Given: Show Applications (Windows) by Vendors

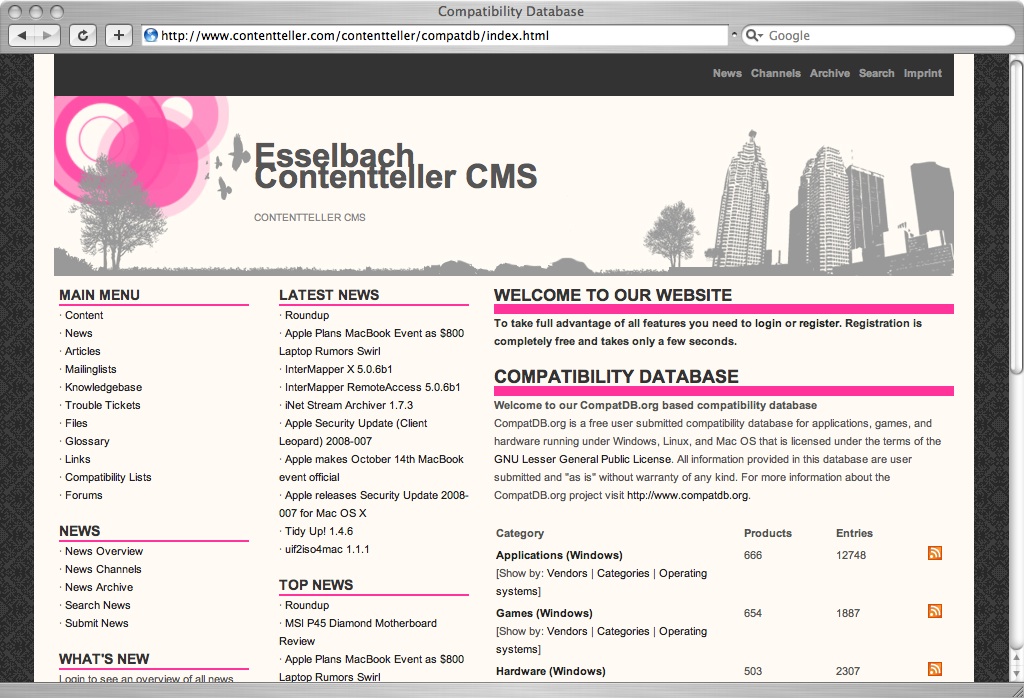Looking at the screenshot, I should pos(567,573).
